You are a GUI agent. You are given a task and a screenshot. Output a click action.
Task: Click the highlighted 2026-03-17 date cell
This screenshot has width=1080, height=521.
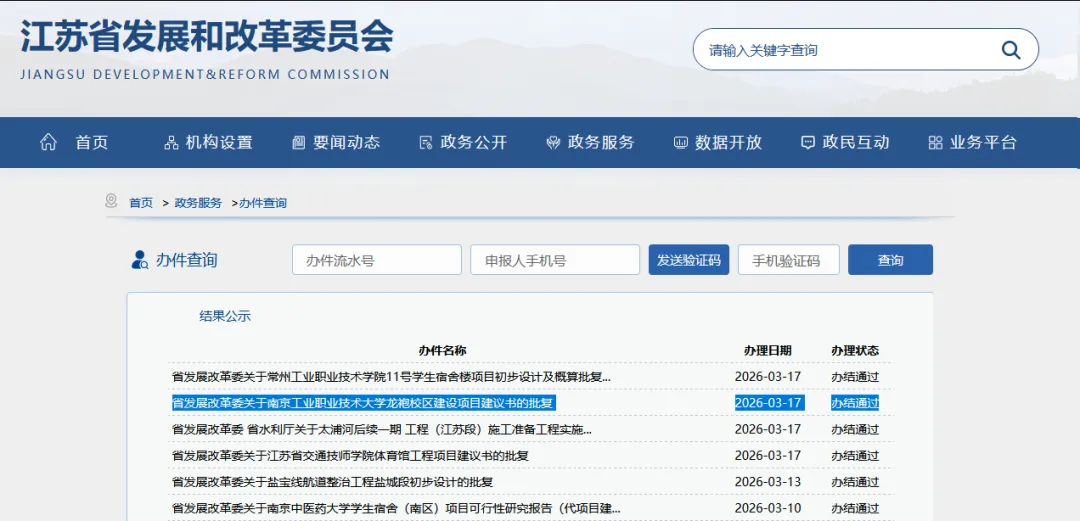[x=769, y=403]
